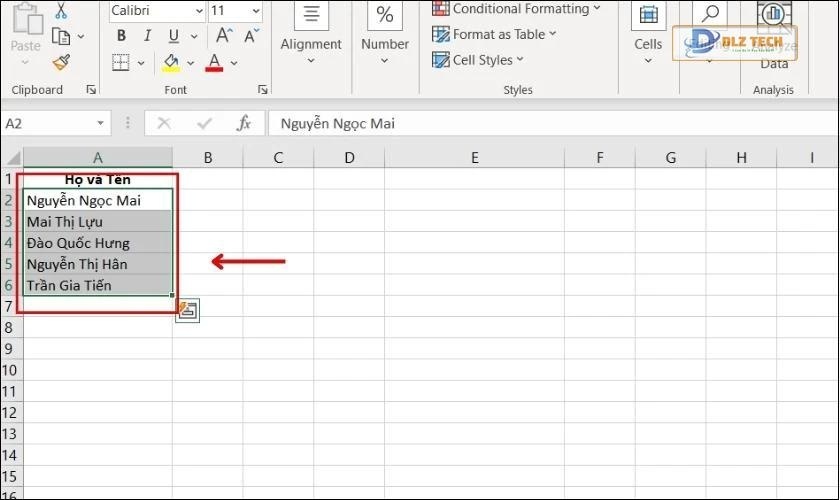This screenshot has height=500, width=840.
Task: Apply the yellow fill color bucket
Action: tap(171, 63)
